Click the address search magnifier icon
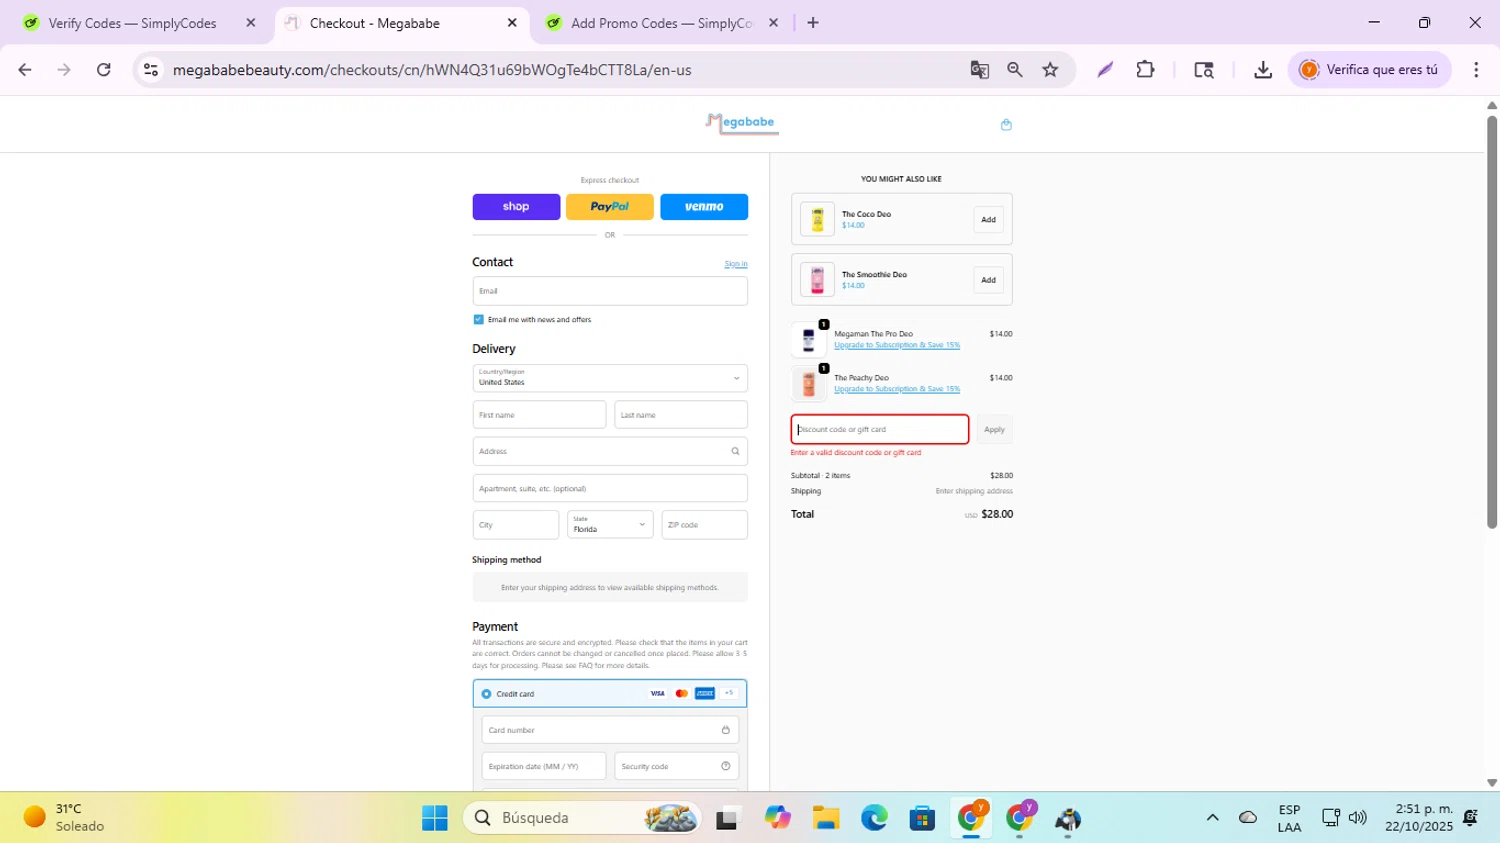This screenshot has height=843, width=1500. coord(735,451)
